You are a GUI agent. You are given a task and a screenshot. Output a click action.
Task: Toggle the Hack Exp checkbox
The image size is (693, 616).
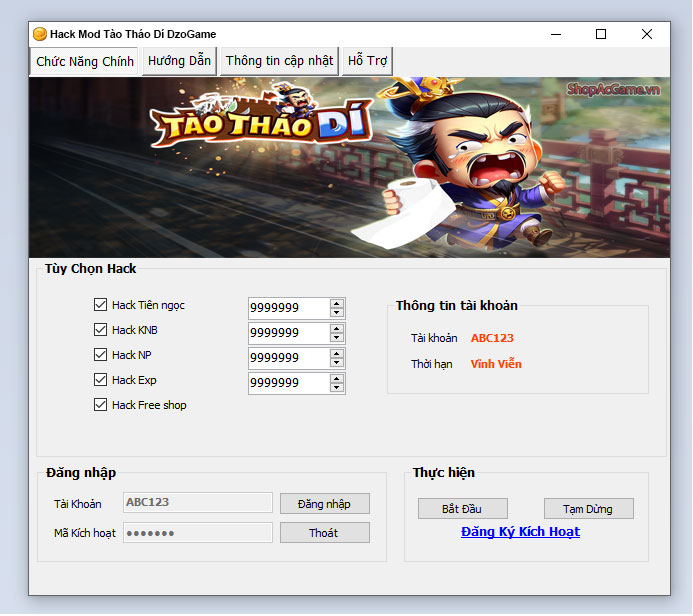point(100,380)
